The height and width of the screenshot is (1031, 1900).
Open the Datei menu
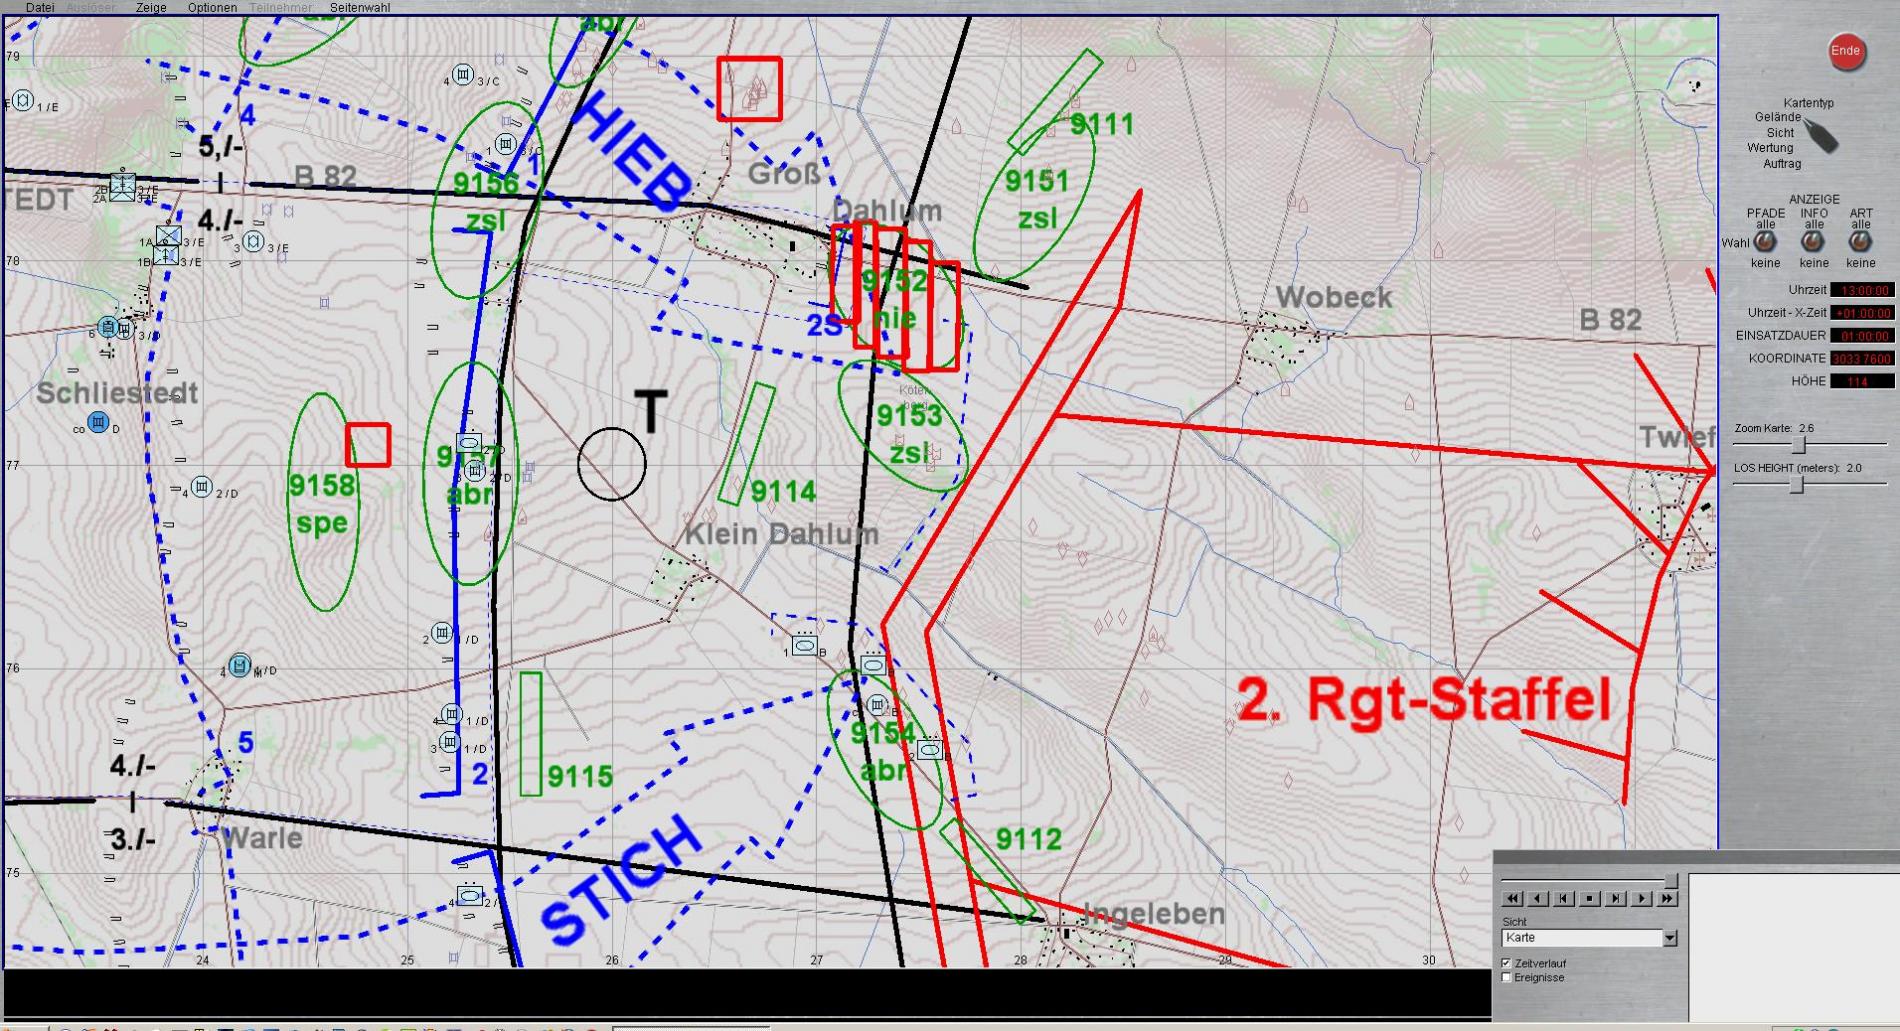(40, 7)
